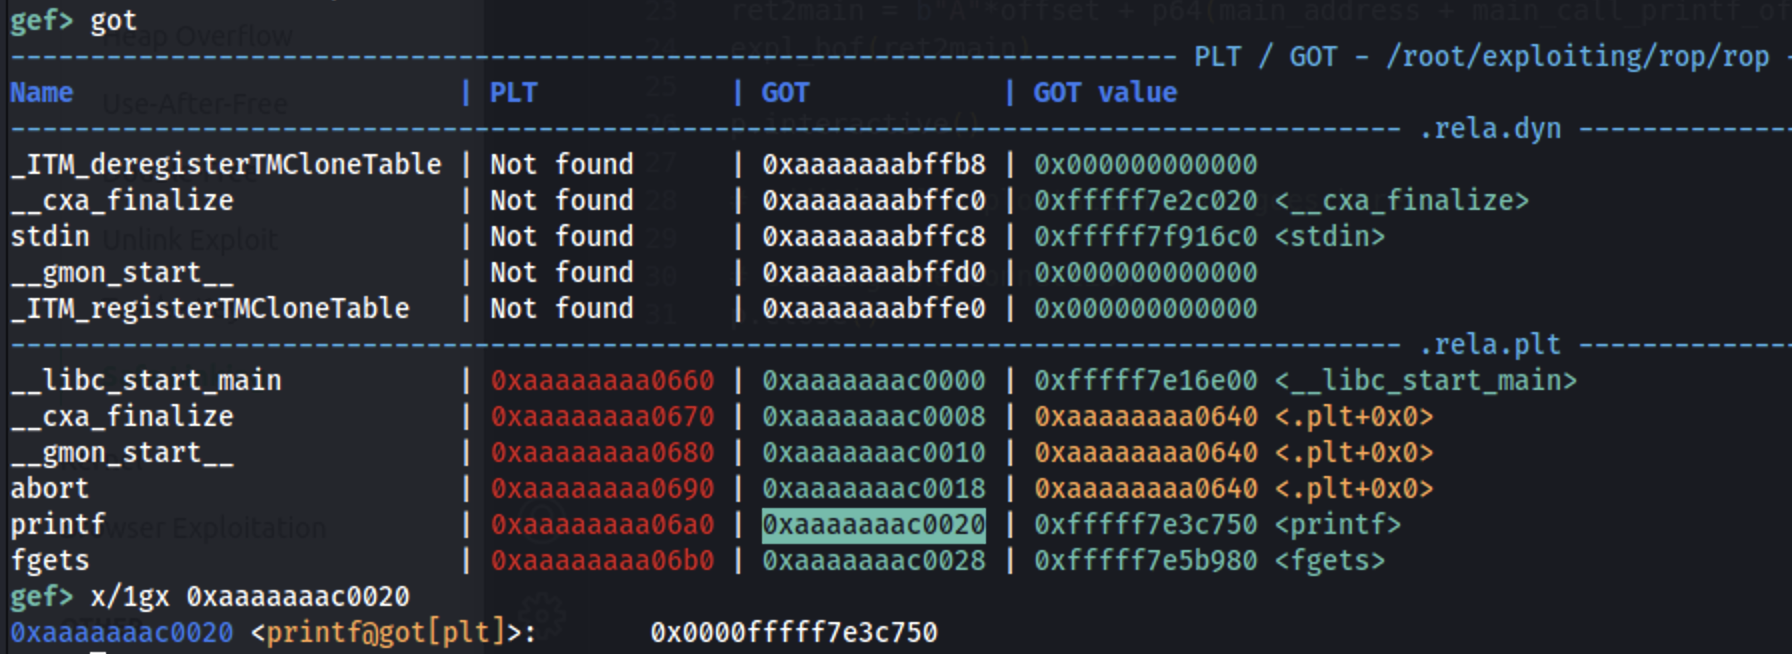Click the /root/exploiting/rop/rop file path
The height and width of the screenshot is (654, 1792).
[1577, 57]
